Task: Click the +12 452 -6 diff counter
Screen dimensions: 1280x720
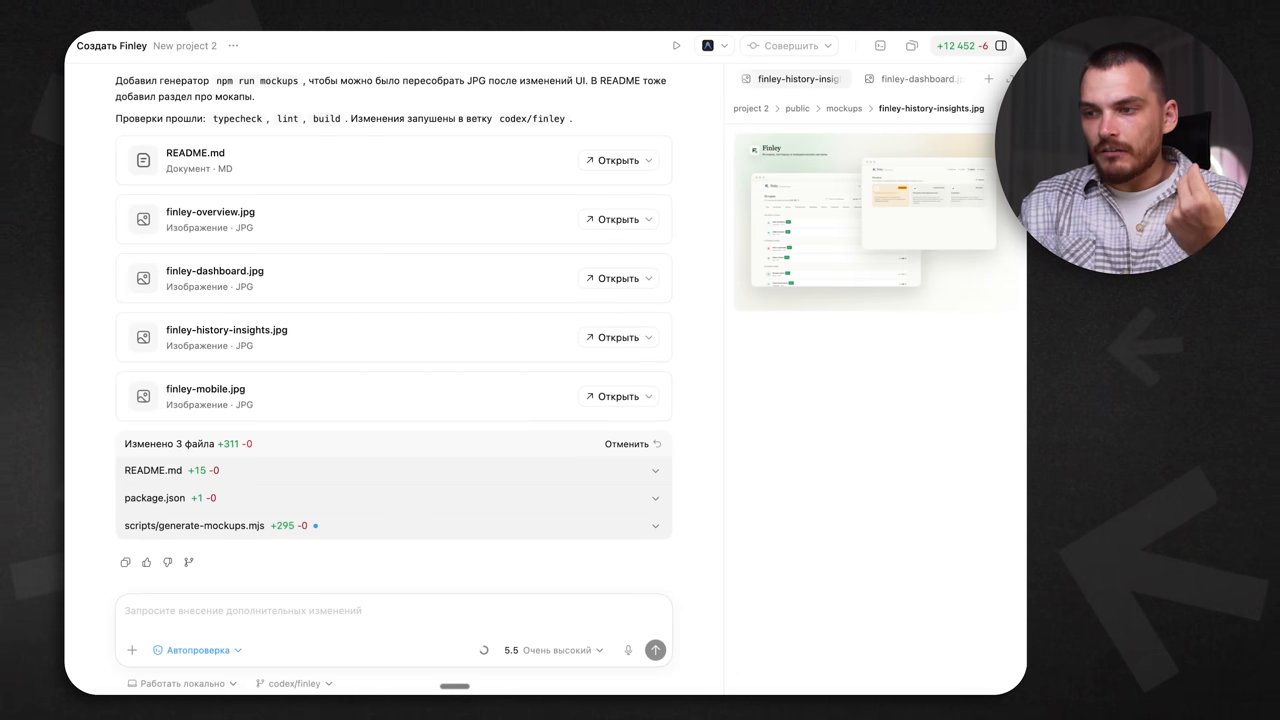Action: coord(962,46)
